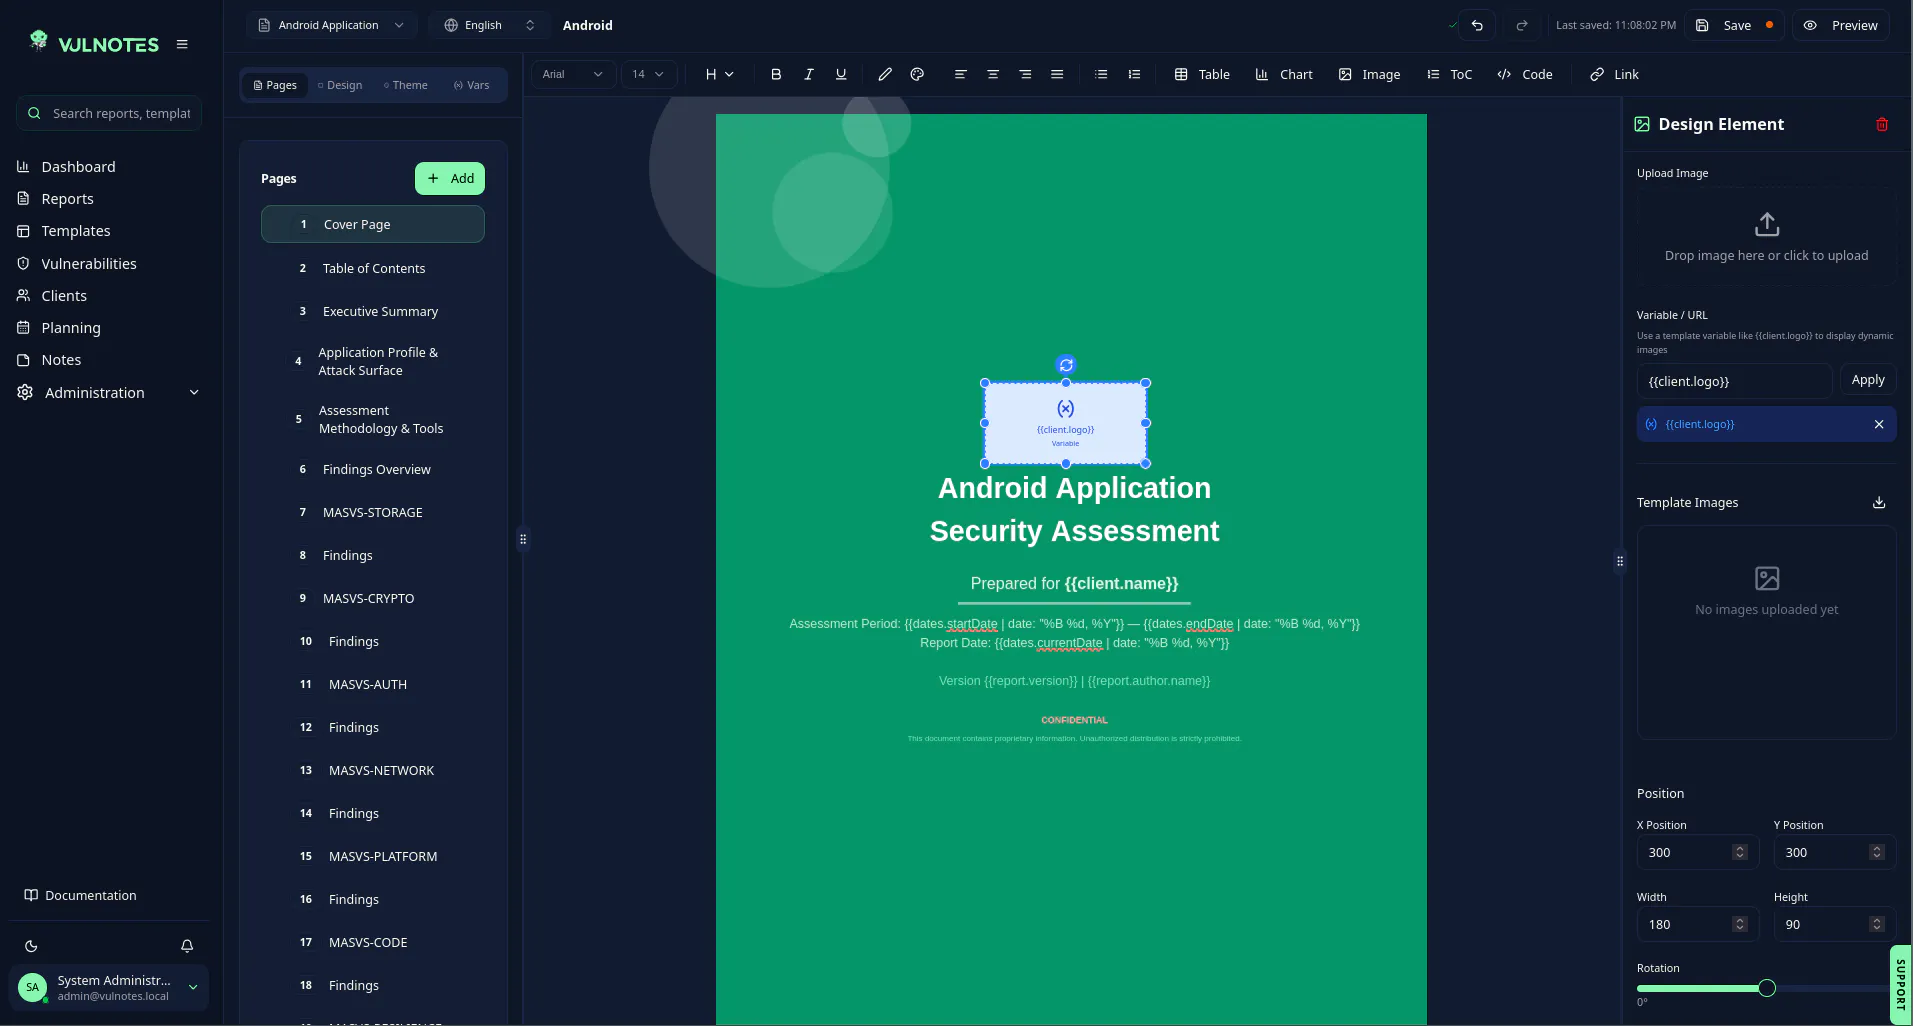Preview the template
1913x1026 pixels.
(x=1841, y=25)
